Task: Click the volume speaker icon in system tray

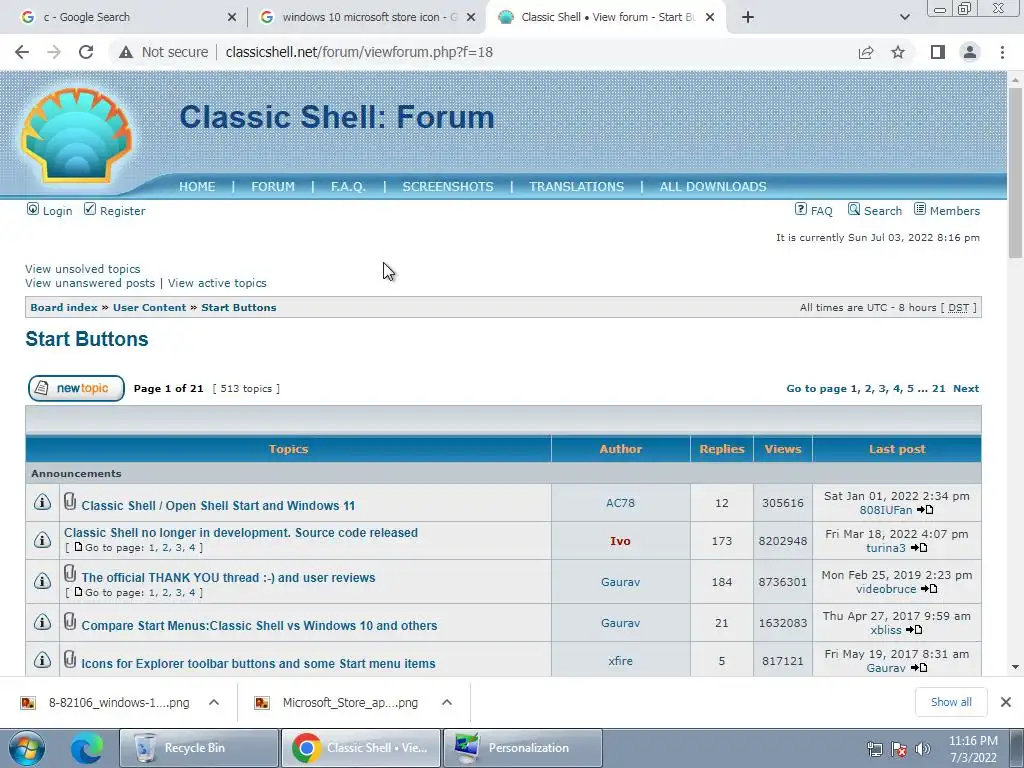Action: (923, 749)
